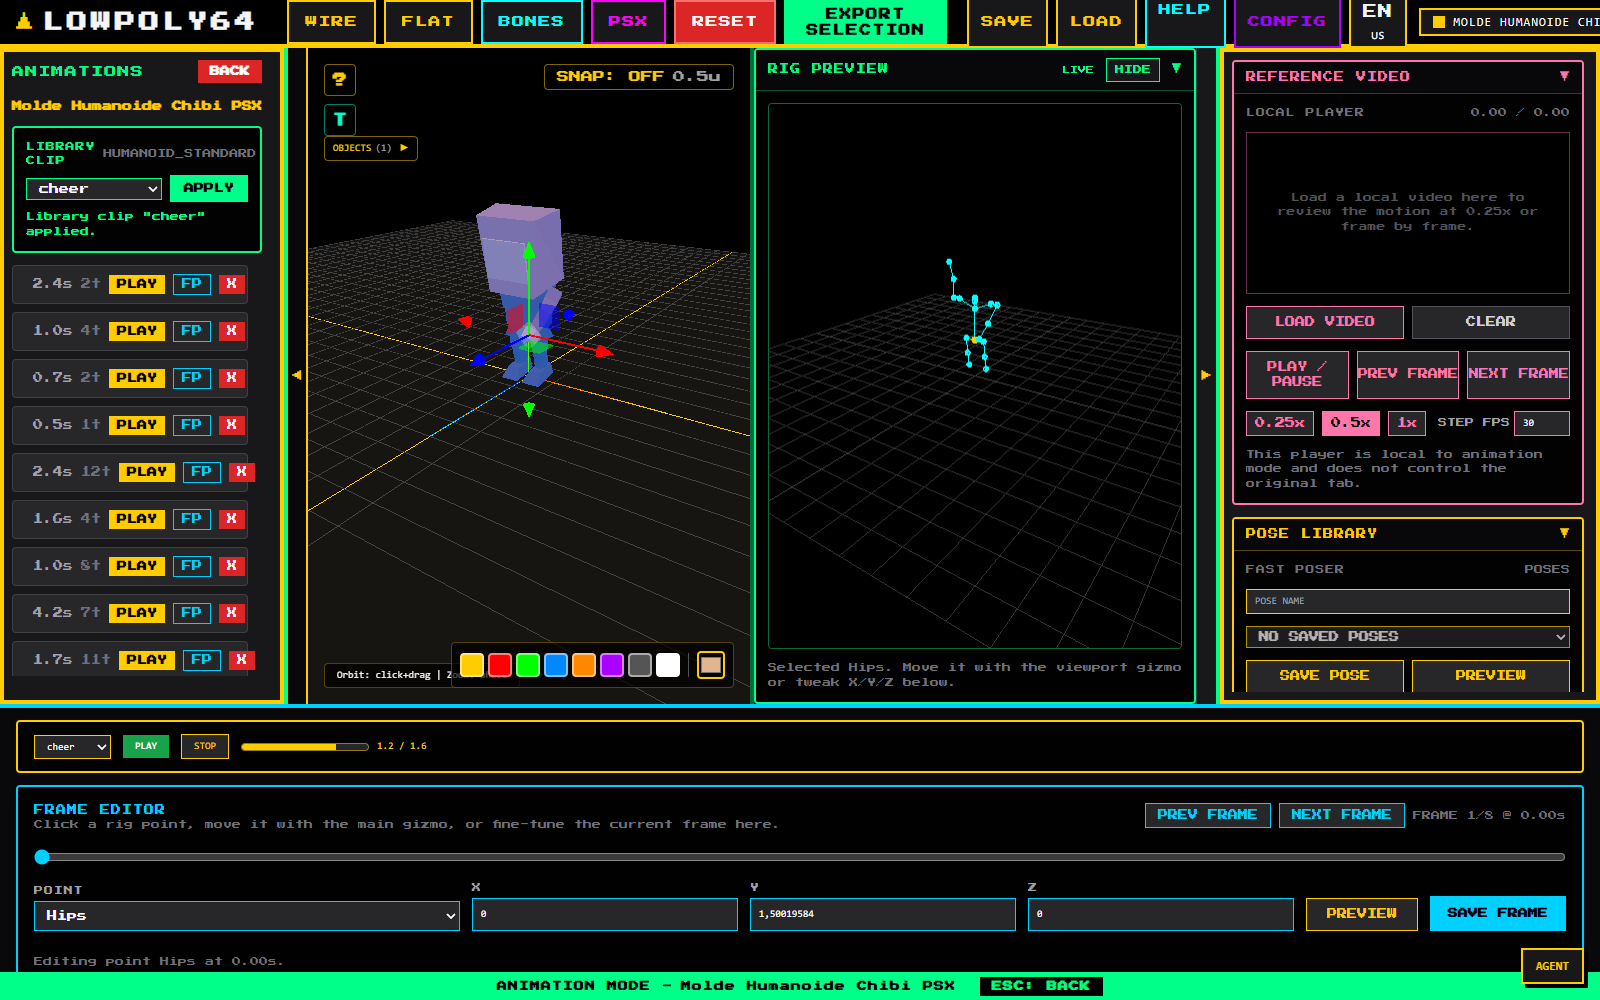Open FP for the 1.6s 4f animation
This screenshot has width=1600, height=1000.
pos(191,519)
